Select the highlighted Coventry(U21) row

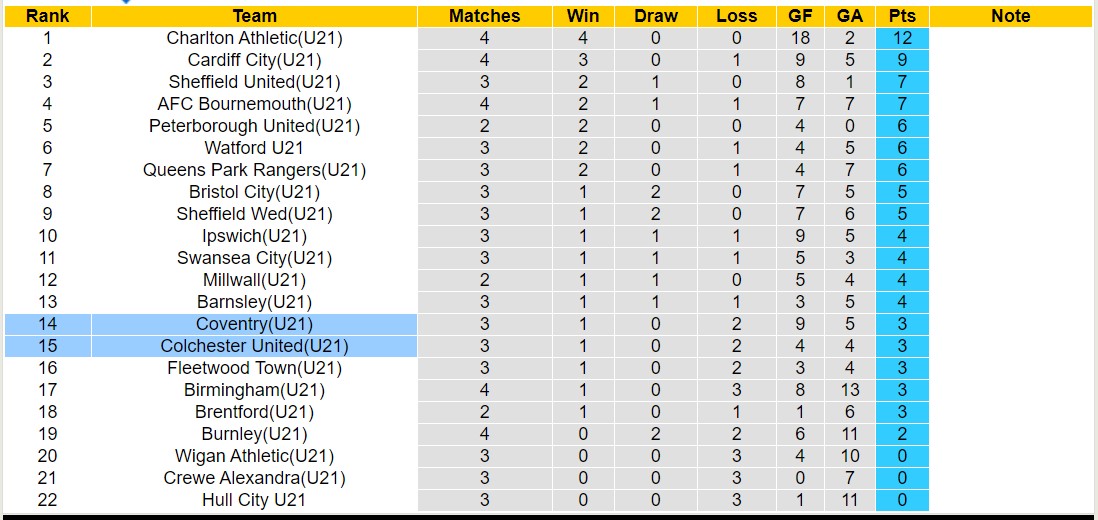[x=254, y=324]
